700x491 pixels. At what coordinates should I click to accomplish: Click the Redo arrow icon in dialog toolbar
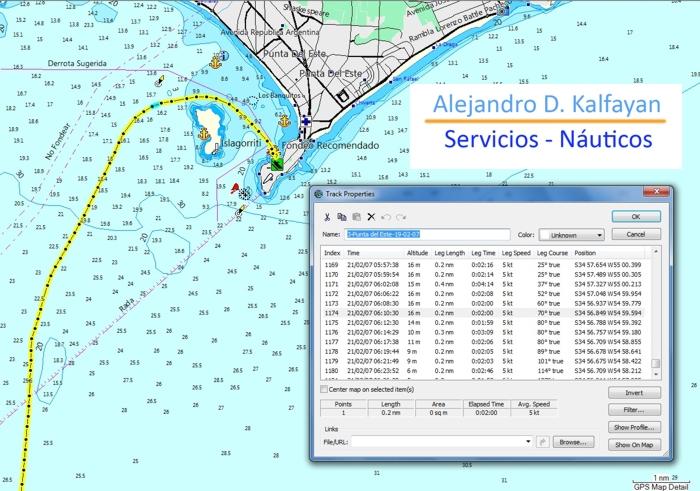click(401, 217)
